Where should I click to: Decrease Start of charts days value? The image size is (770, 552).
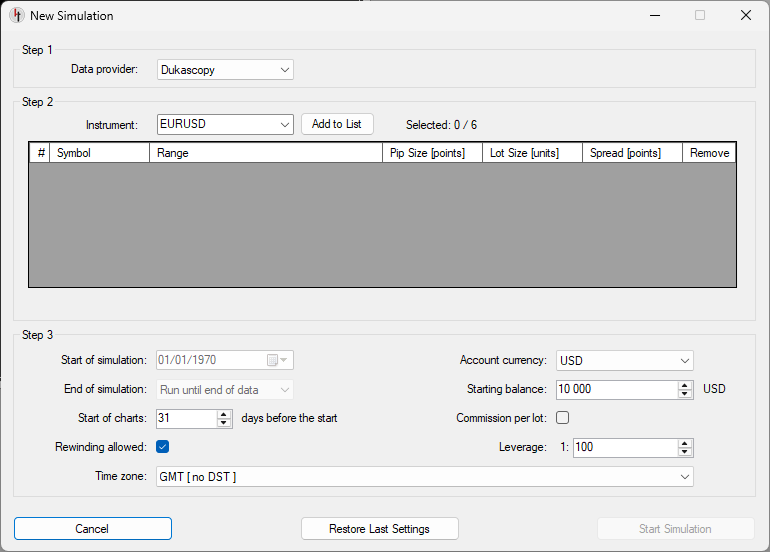click(x=224, y=423)
